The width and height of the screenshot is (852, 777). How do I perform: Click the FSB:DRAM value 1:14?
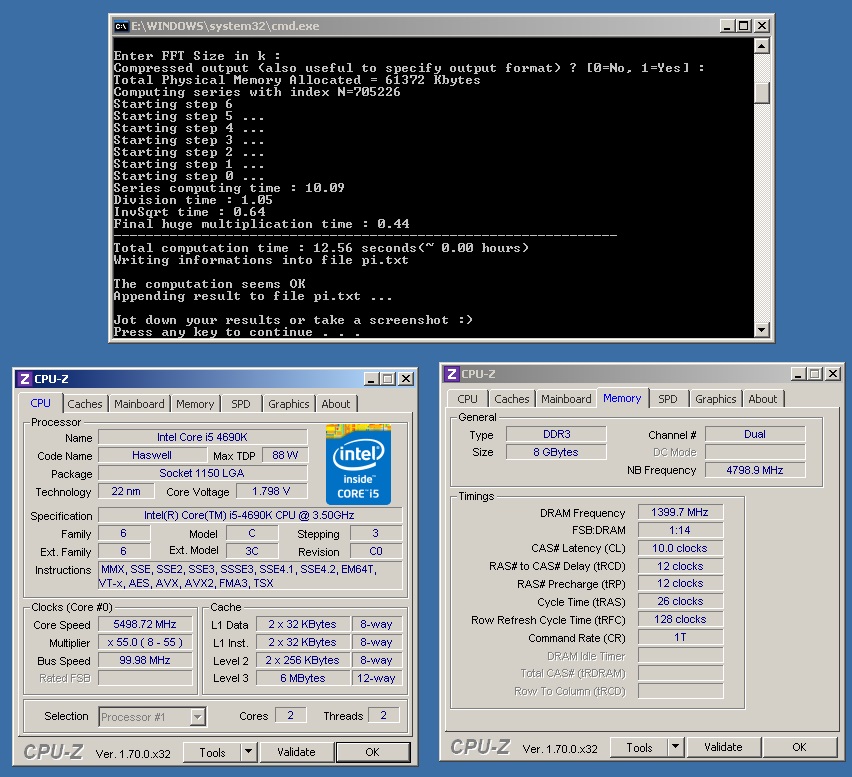[680, 530]
